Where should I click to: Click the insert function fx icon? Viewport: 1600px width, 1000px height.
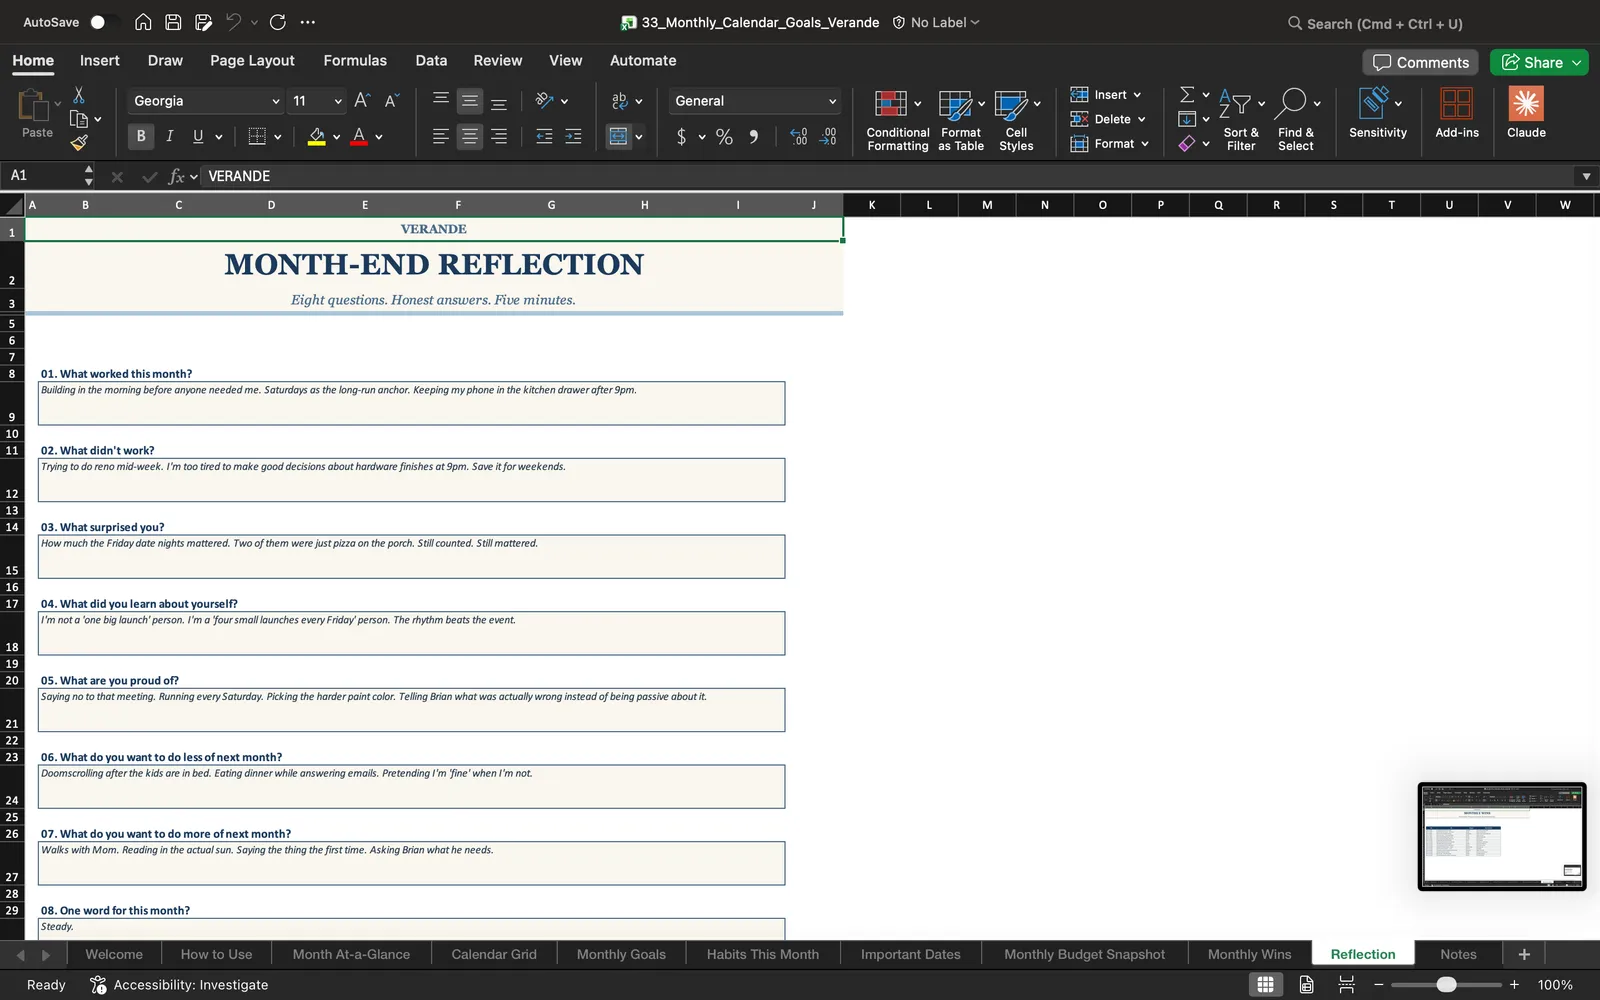(x=177, y=176)
